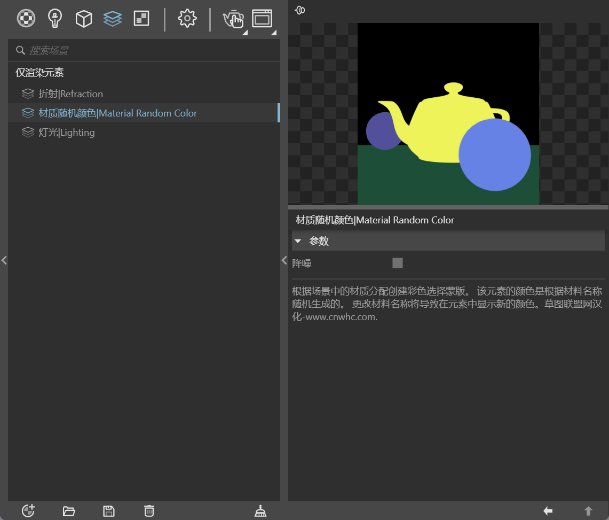
Task: Click the layers icon beside Material Random Color
Action: (x=28, y=113)
